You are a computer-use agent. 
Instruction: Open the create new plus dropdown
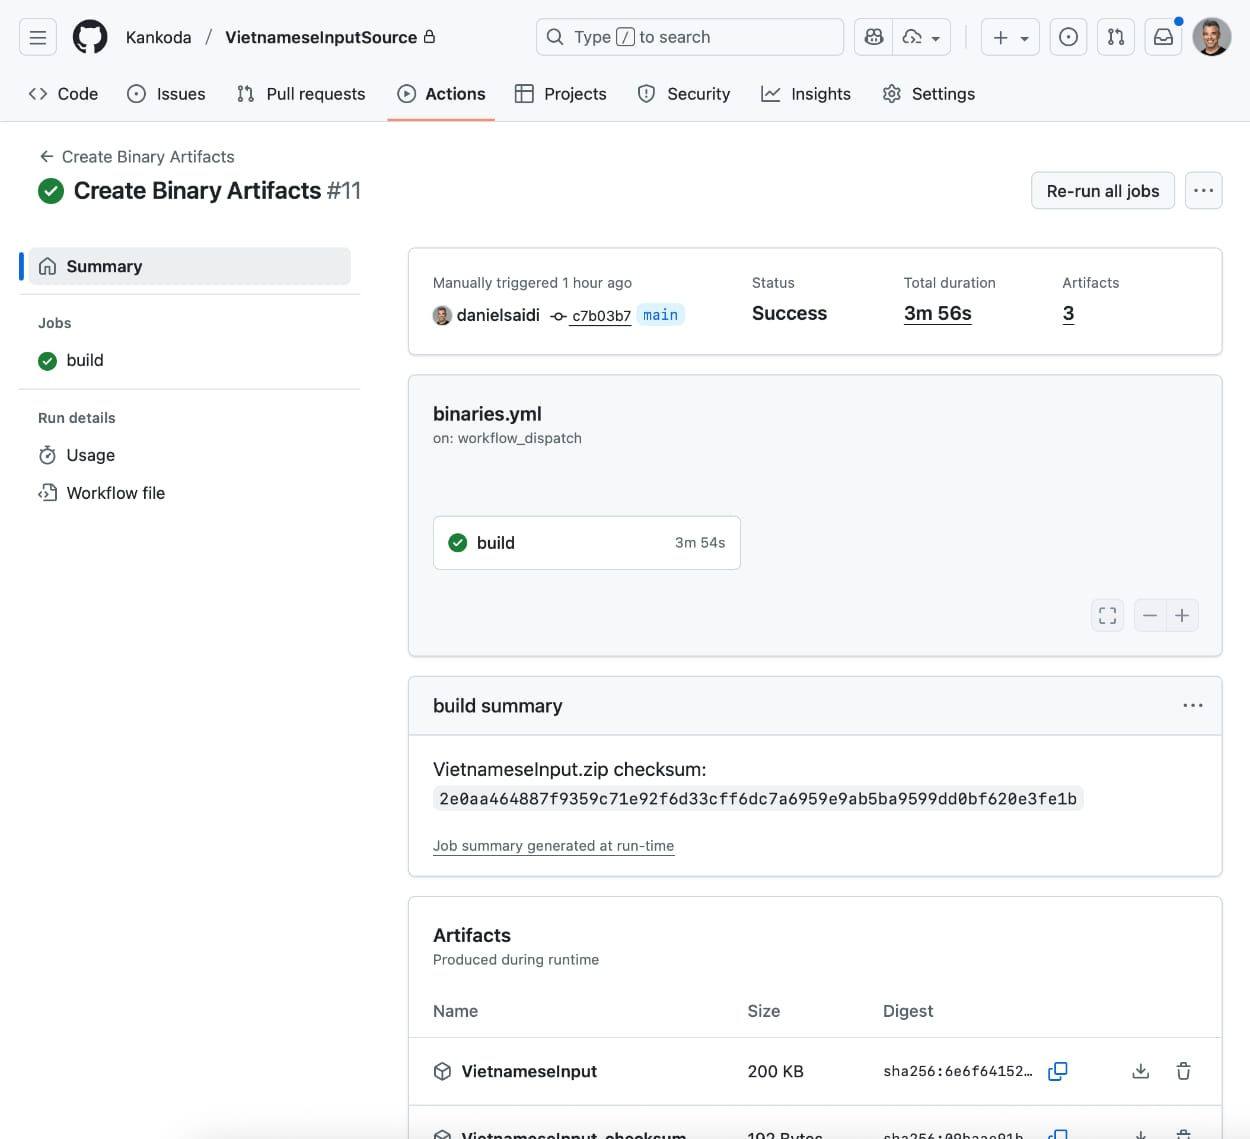(x=1009, y=36)
